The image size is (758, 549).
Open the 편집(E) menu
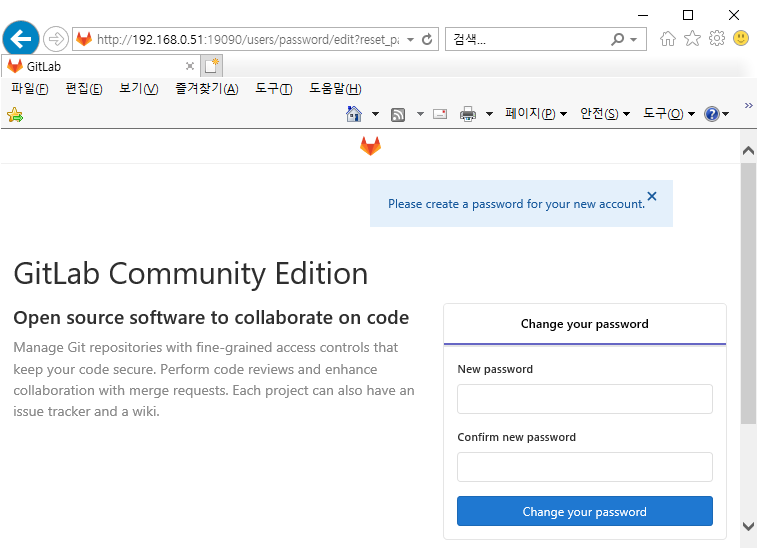pos(84,89)
